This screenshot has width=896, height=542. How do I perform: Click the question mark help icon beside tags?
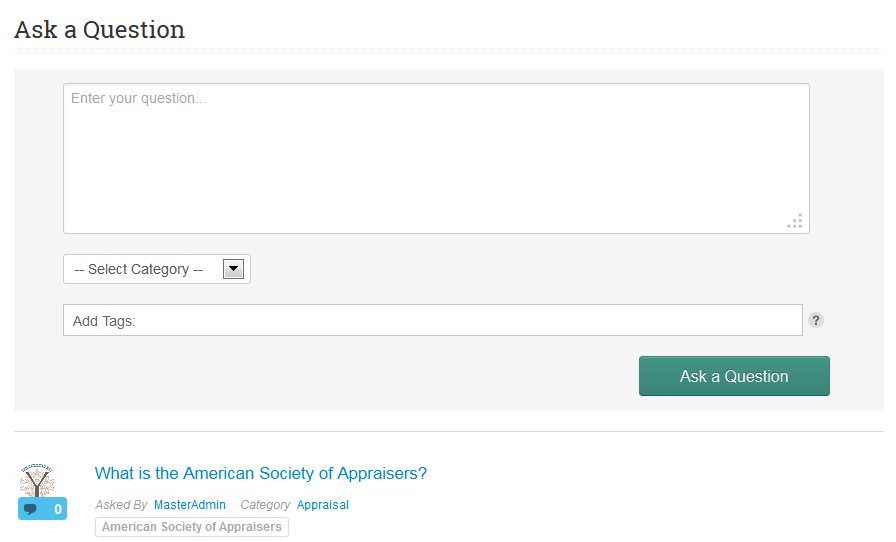click(x=815, y=320)
